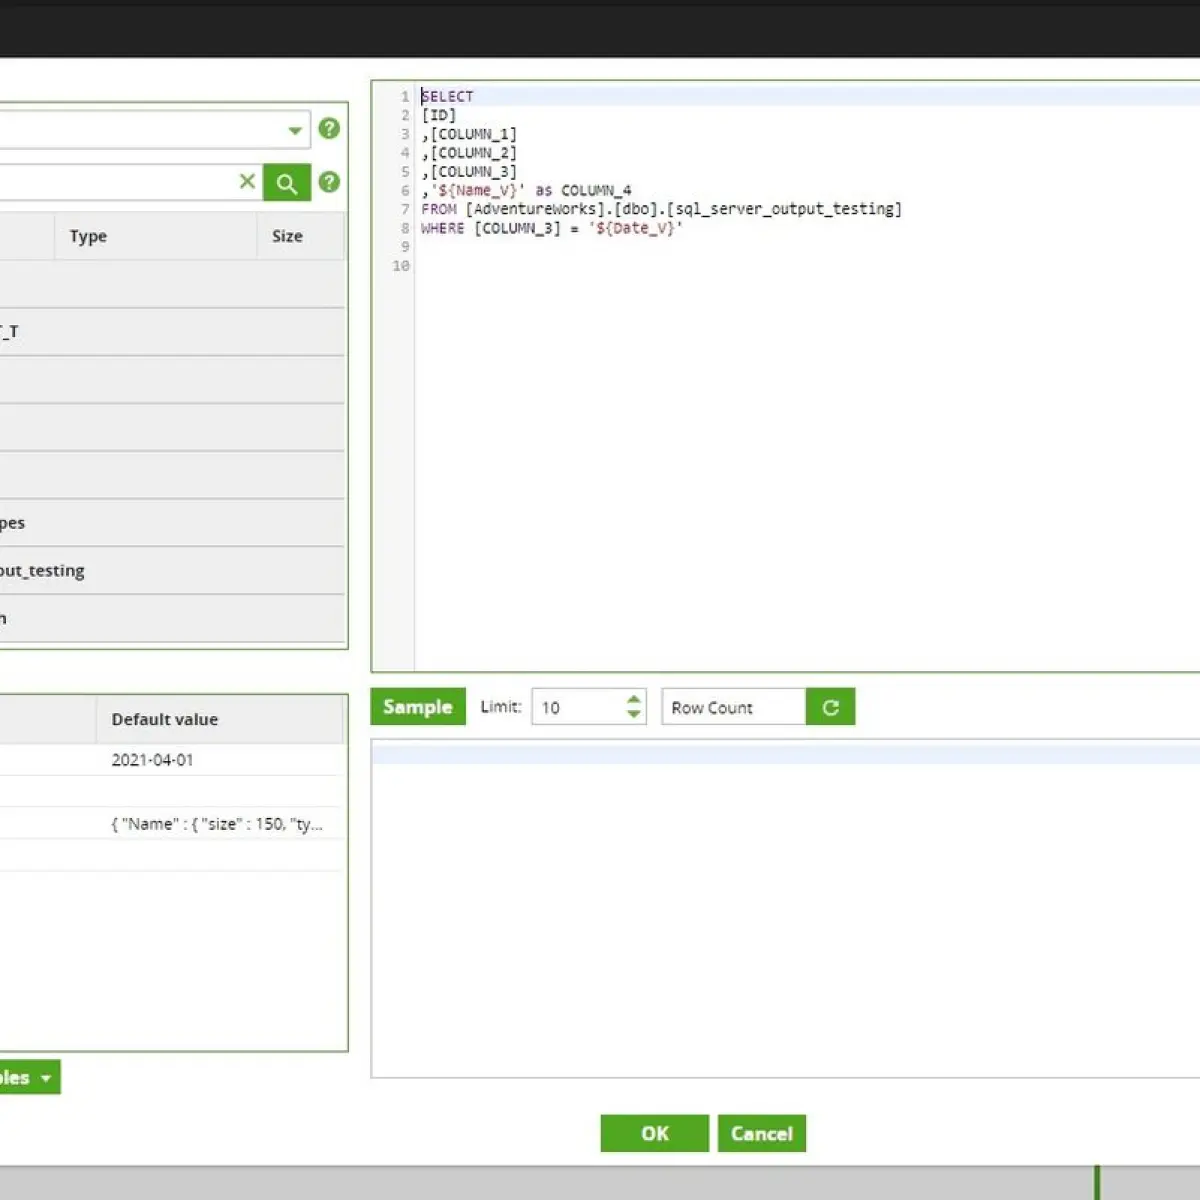Screen dimensions: 1200x1200
Task: Click the FROM [AdventureWorks] line in editor
Action: [661, 209]
